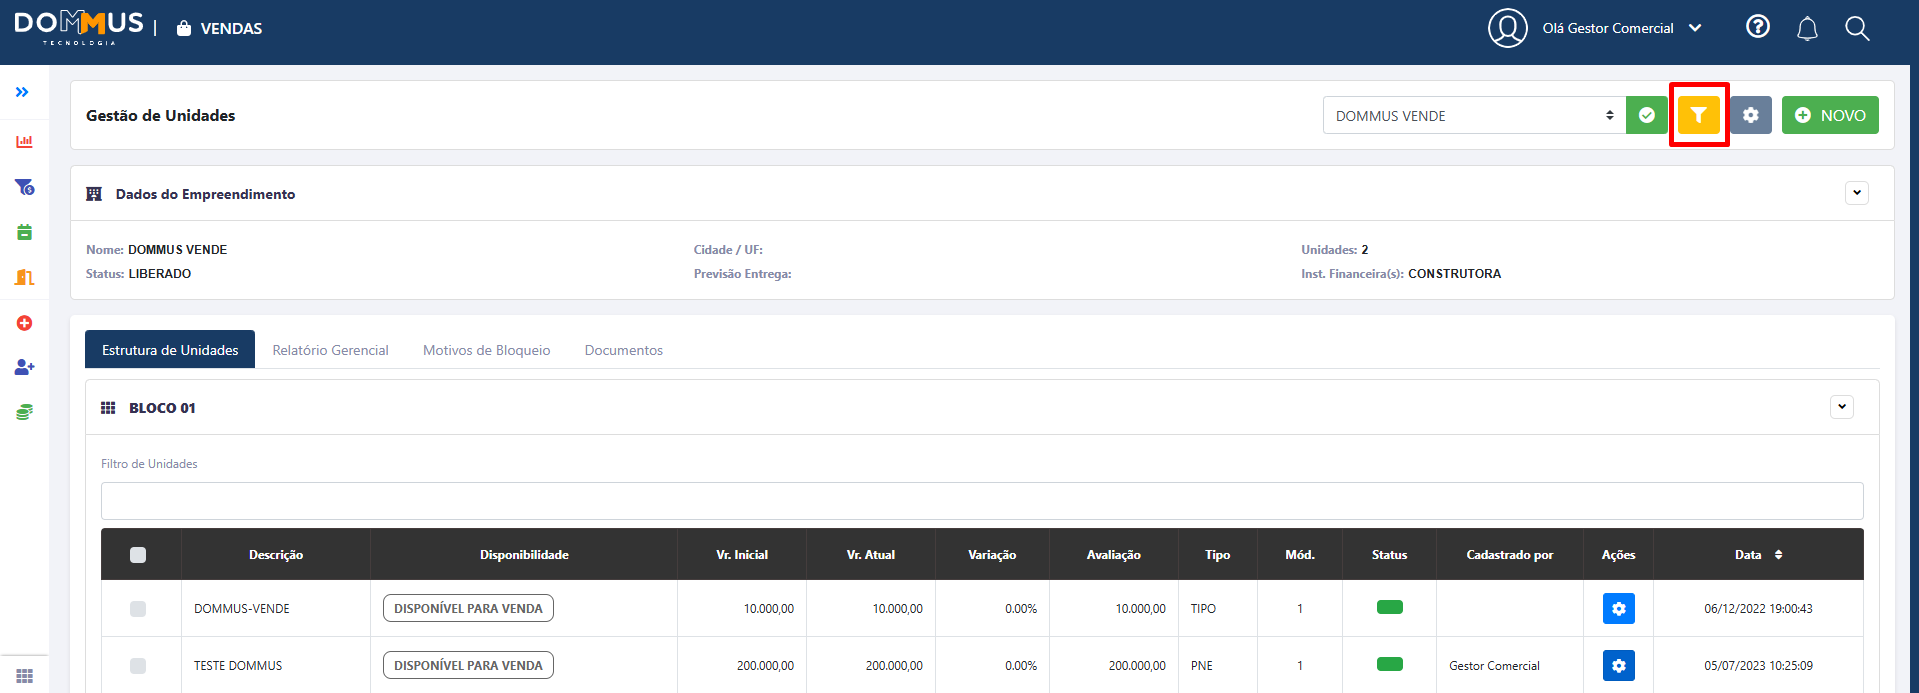Open notifications bell icon

coord(1806,29)
